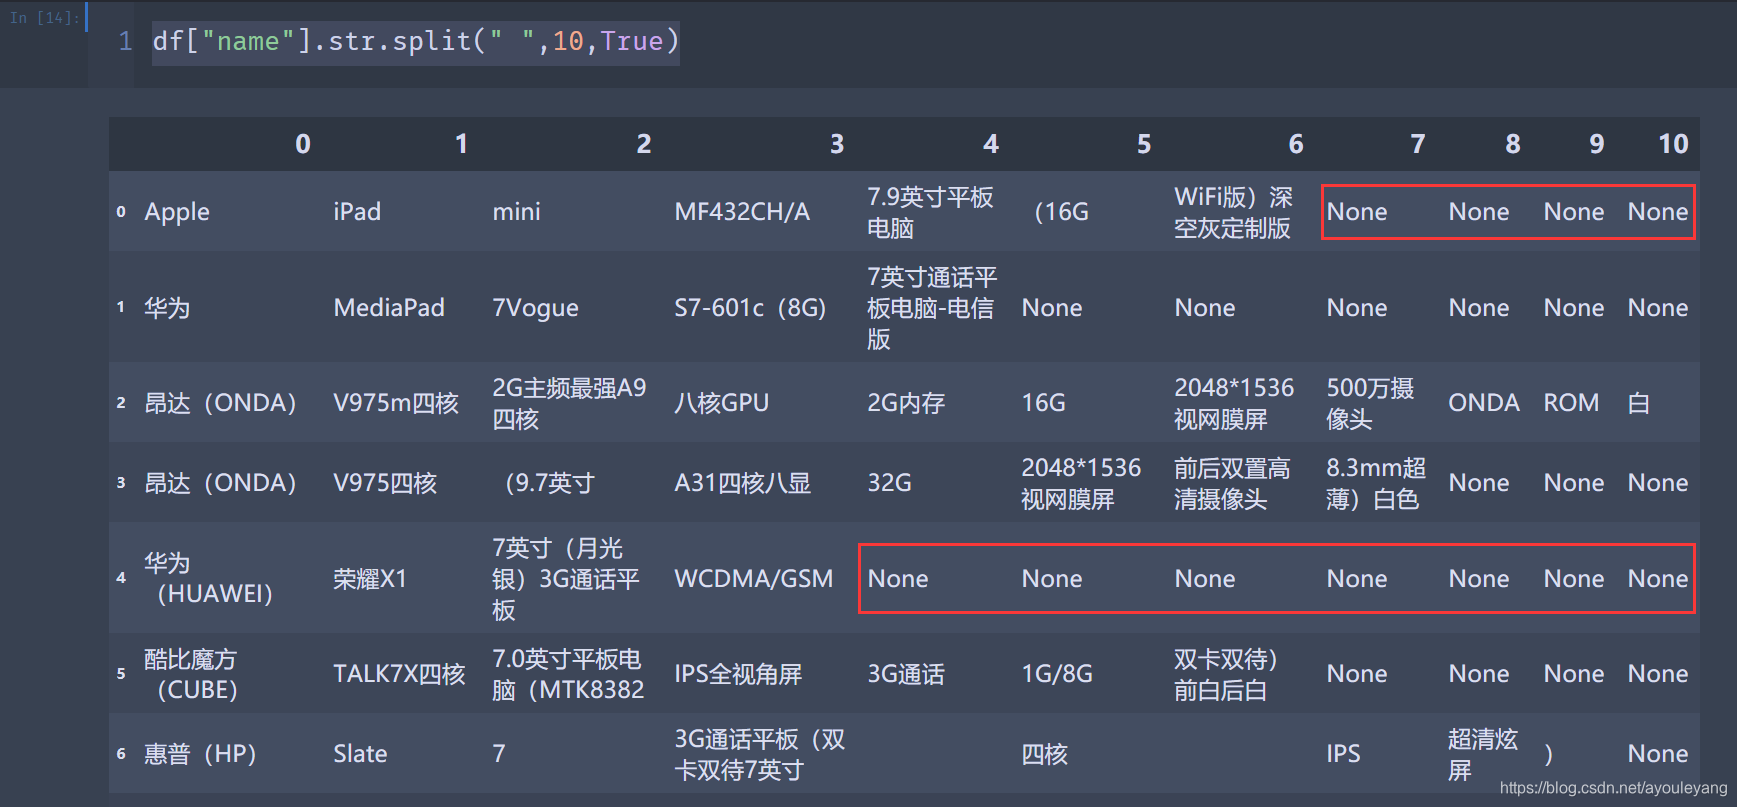Click column header 2

pos(644,144)
